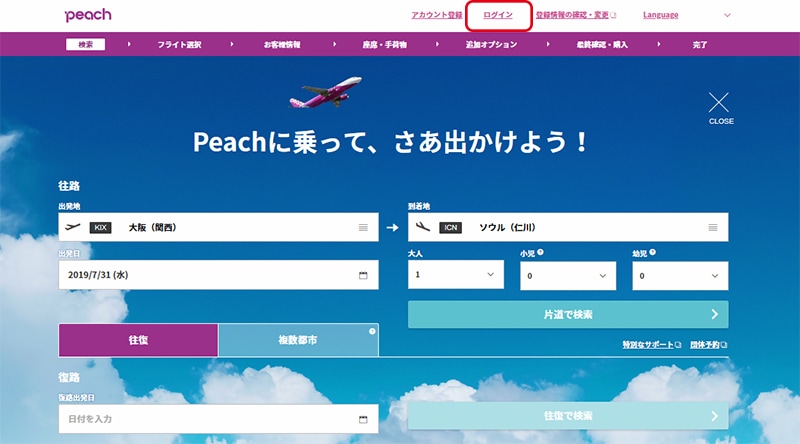Screen dimensions: 800x444
Task: Open the Language dropdown
Action: click(x=660, y=15)
